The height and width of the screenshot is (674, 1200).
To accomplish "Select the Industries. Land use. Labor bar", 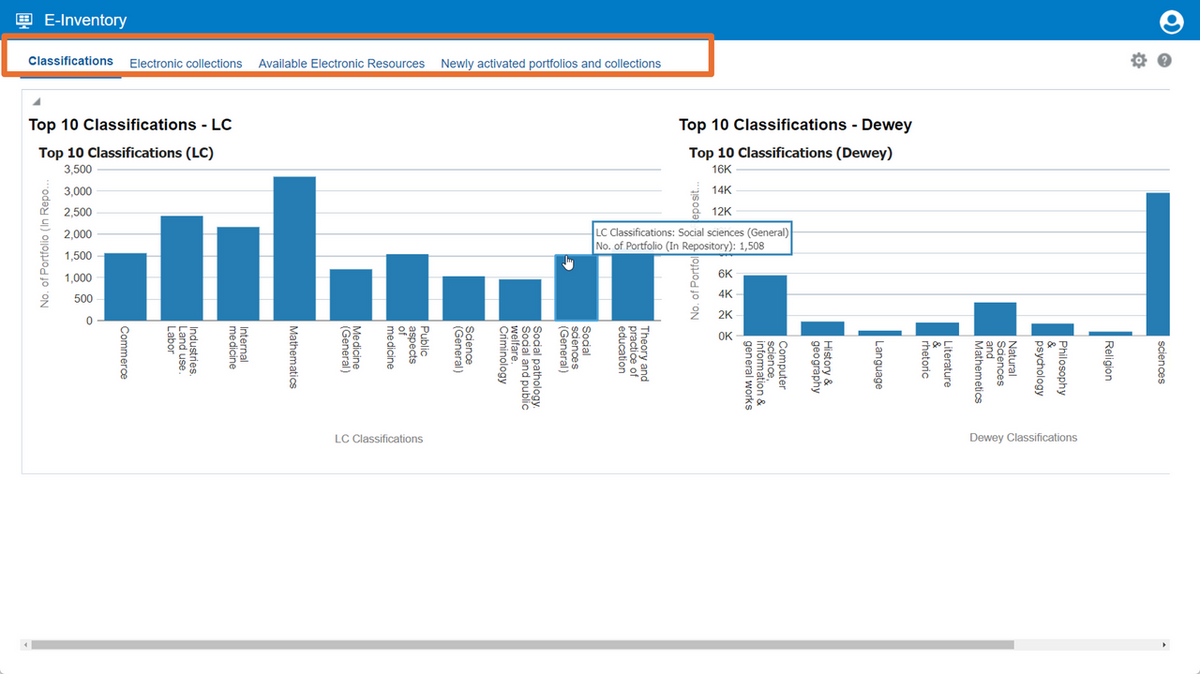I will coord(182,268).
